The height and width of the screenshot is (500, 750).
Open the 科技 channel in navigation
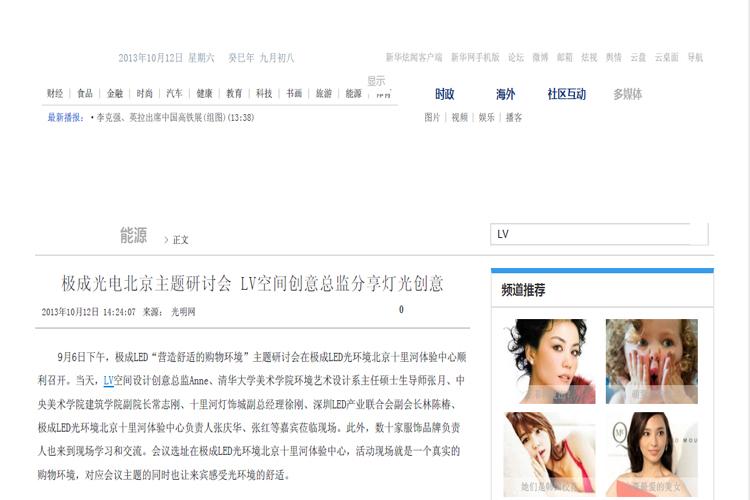pyautogui.click(x=264, y=94)
